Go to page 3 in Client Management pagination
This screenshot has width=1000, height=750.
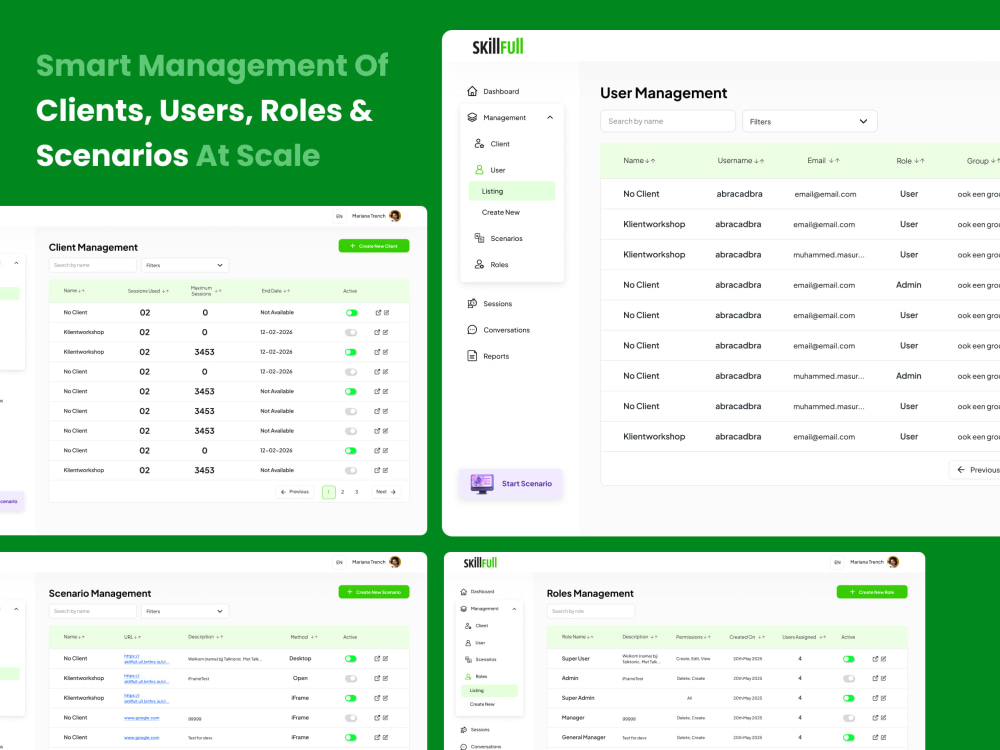click(357, 492)
